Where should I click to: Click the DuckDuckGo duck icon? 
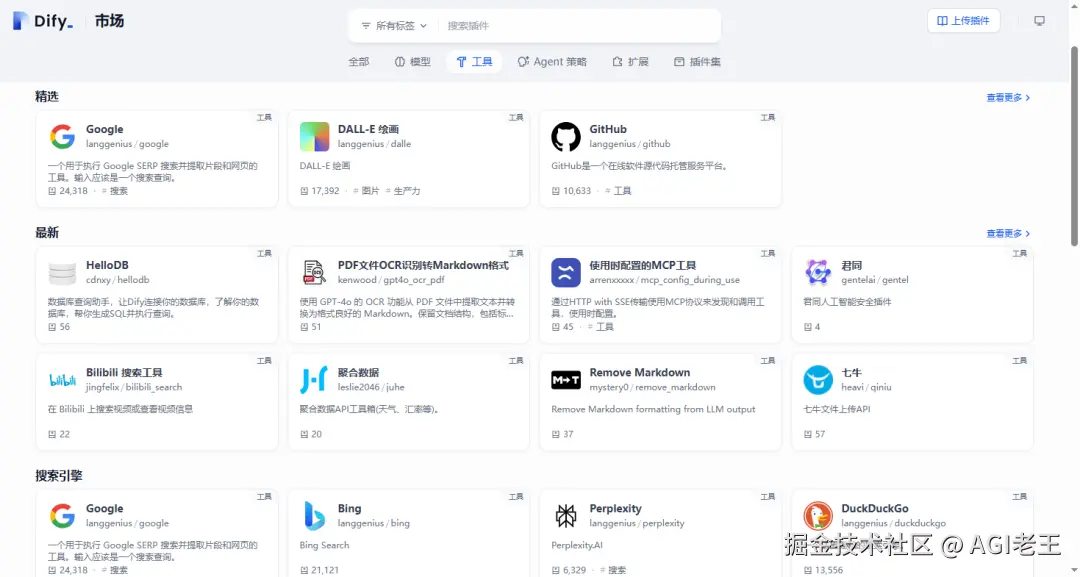(818, 516)
